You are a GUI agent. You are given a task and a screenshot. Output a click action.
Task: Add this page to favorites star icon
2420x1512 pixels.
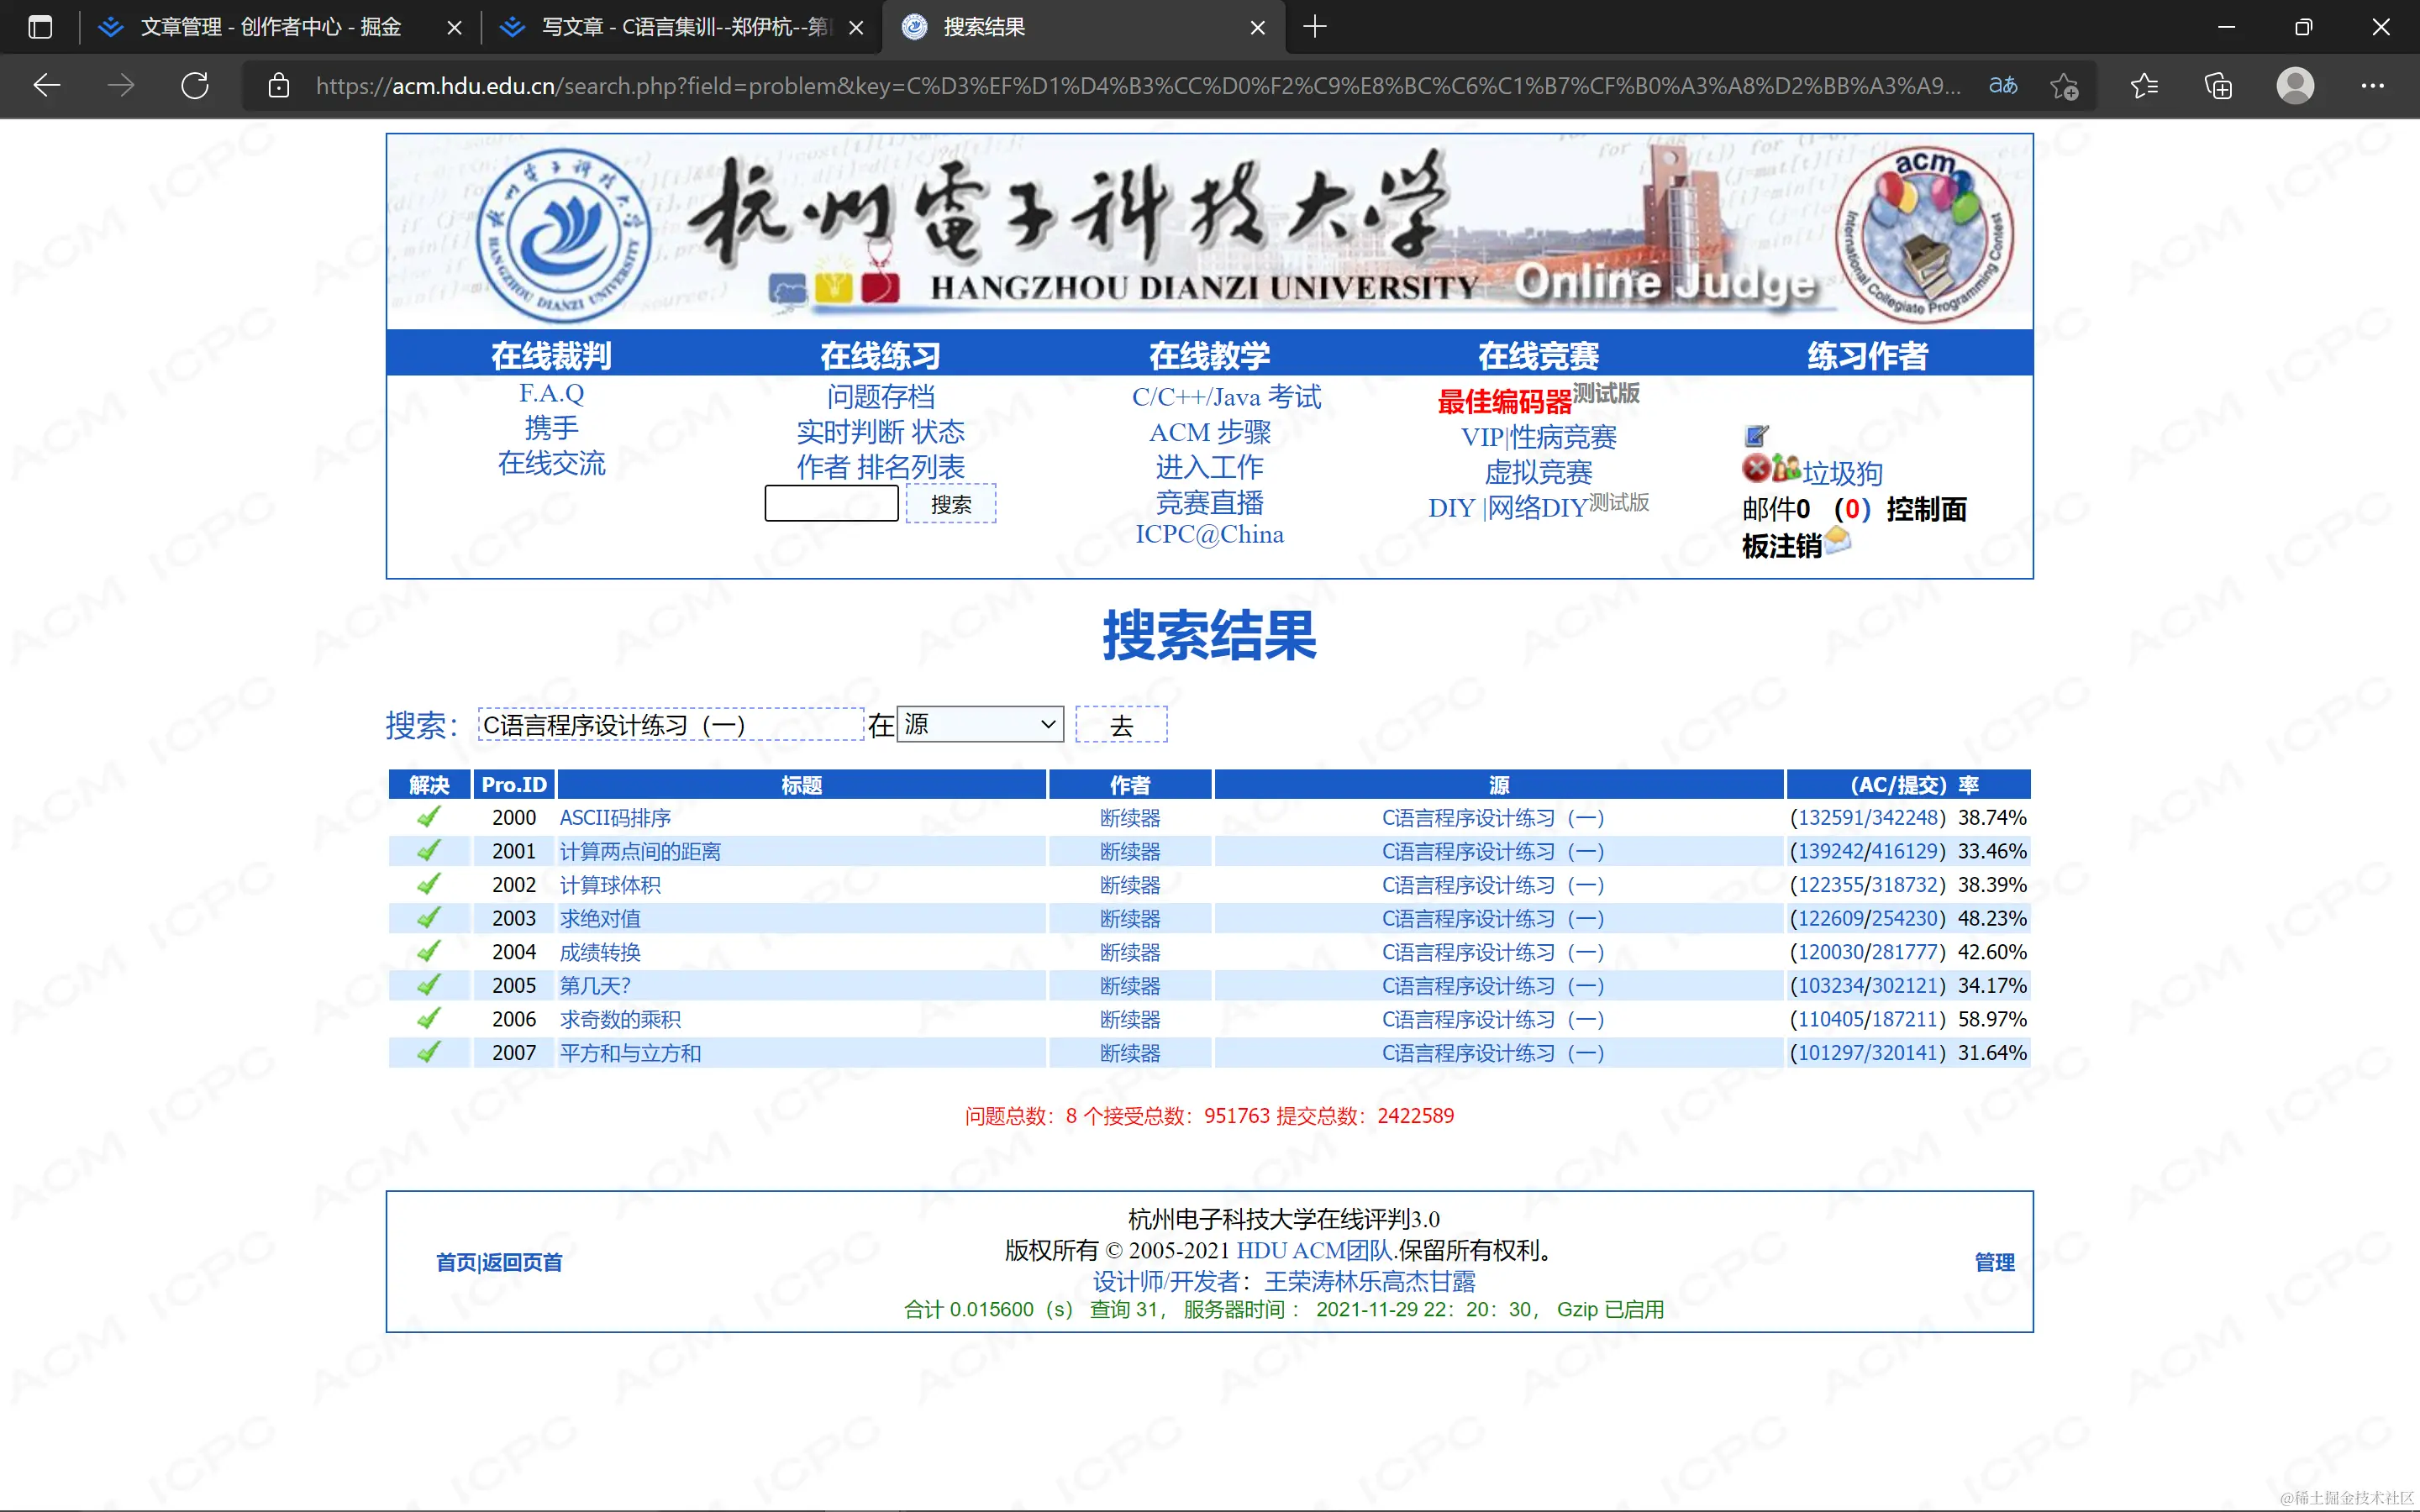point(2064,86)
